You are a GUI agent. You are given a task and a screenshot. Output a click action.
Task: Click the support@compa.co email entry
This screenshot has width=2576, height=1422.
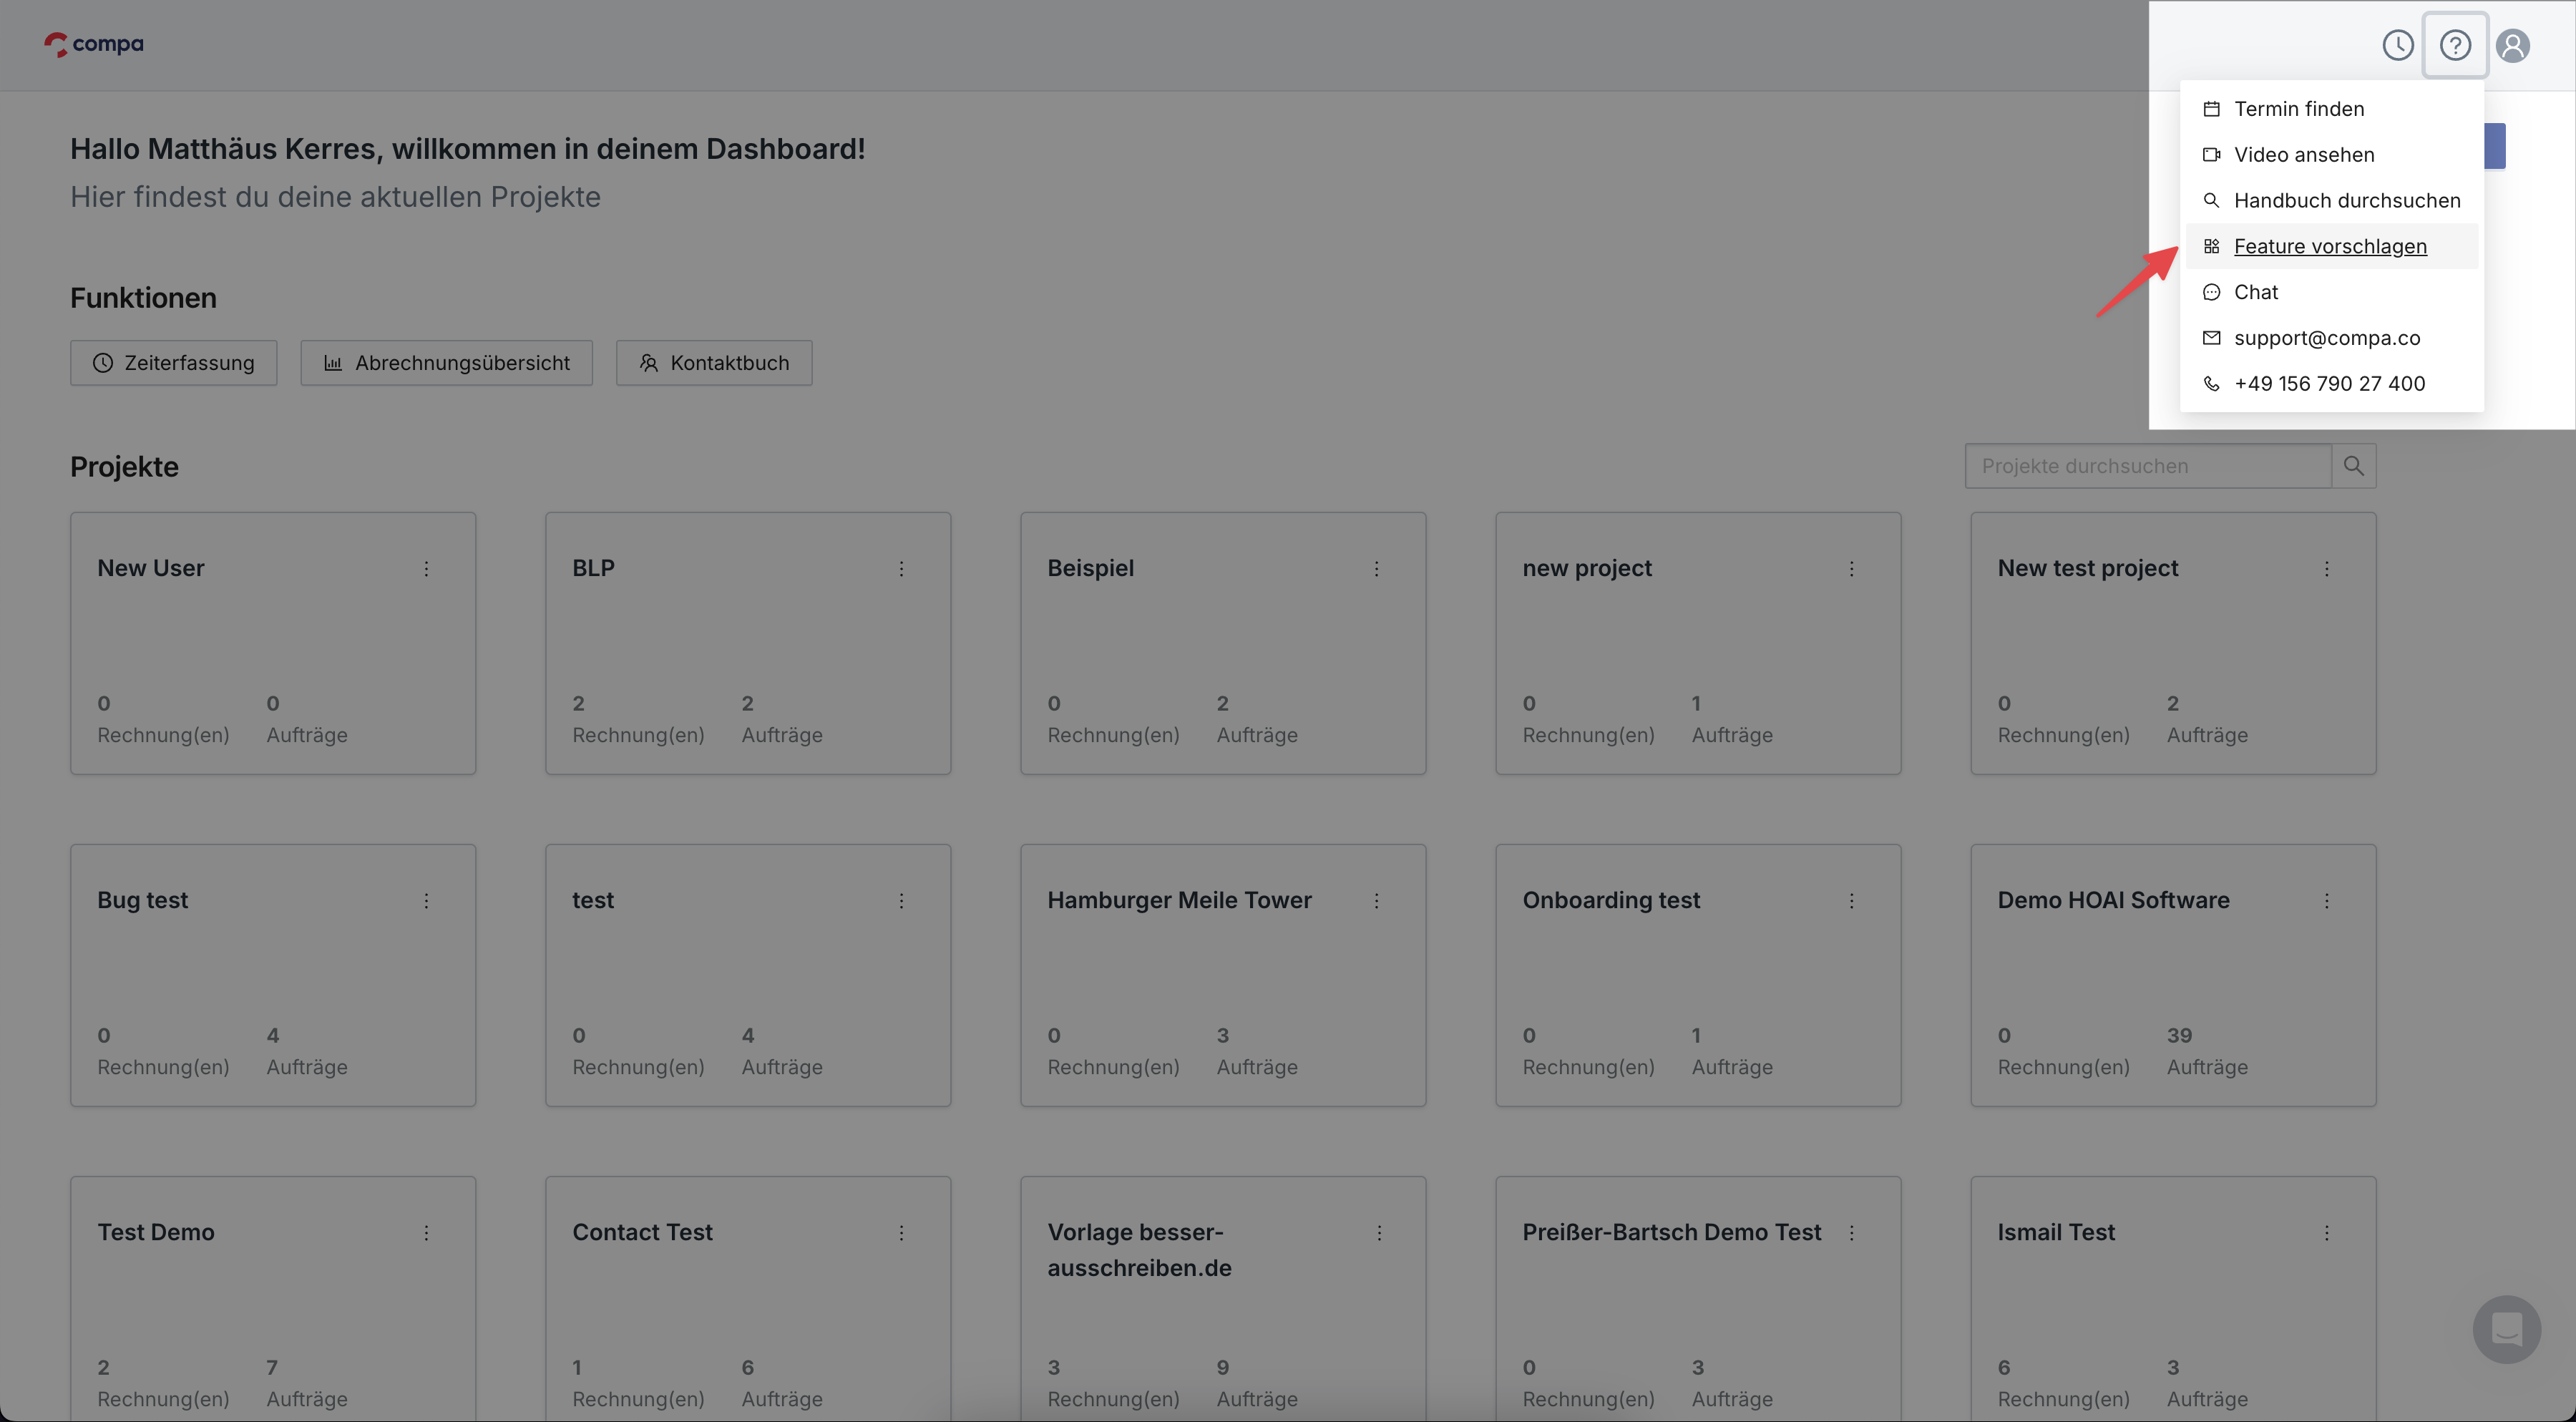(x=2326, y=338)
